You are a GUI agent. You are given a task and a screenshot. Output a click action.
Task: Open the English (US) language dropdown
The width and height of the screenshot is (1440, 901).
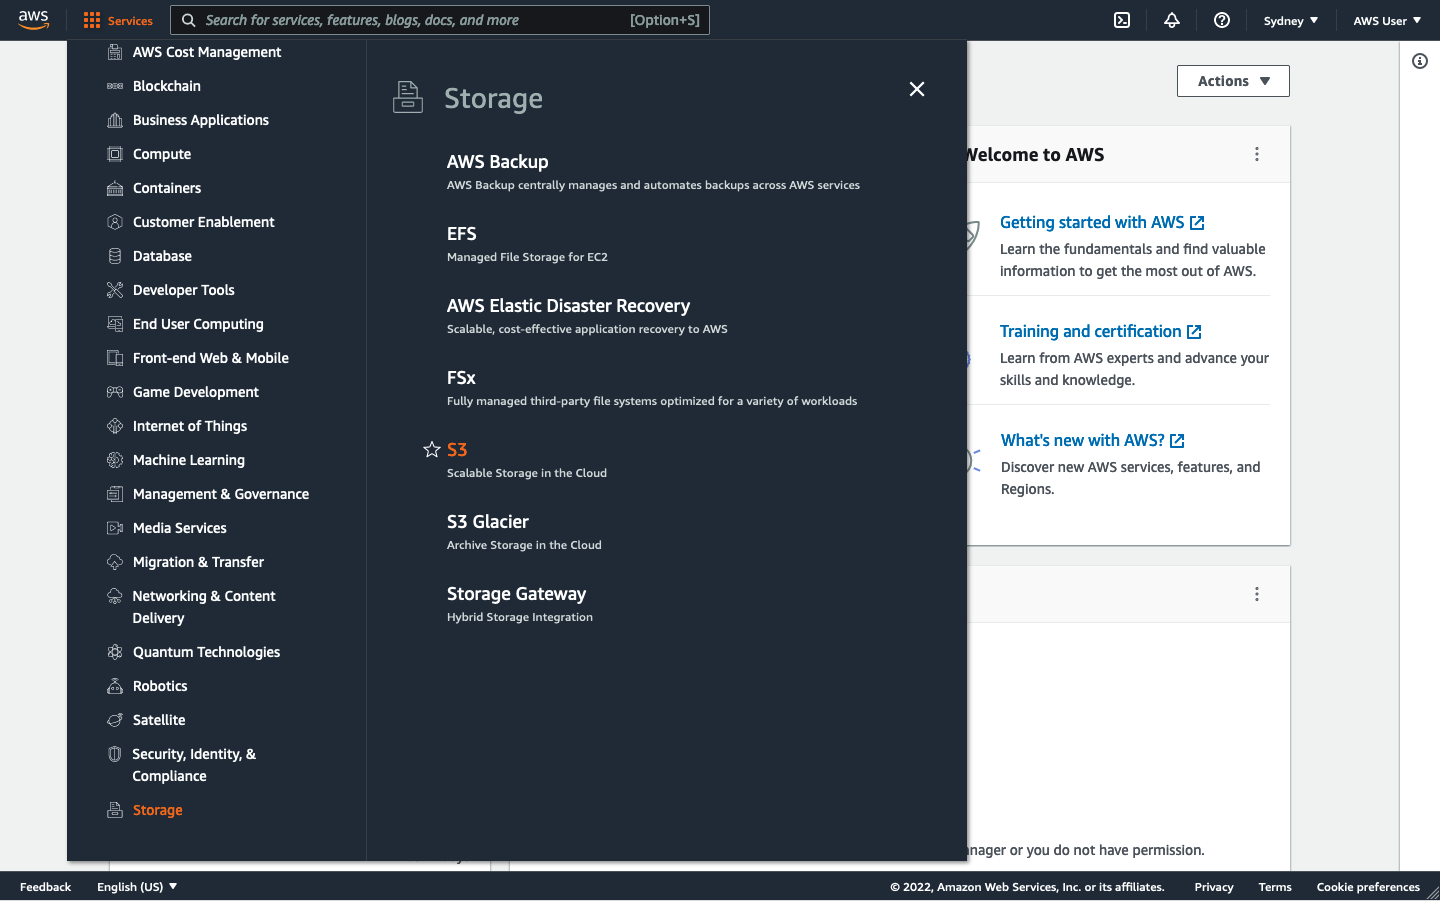[x=136, y=886]
